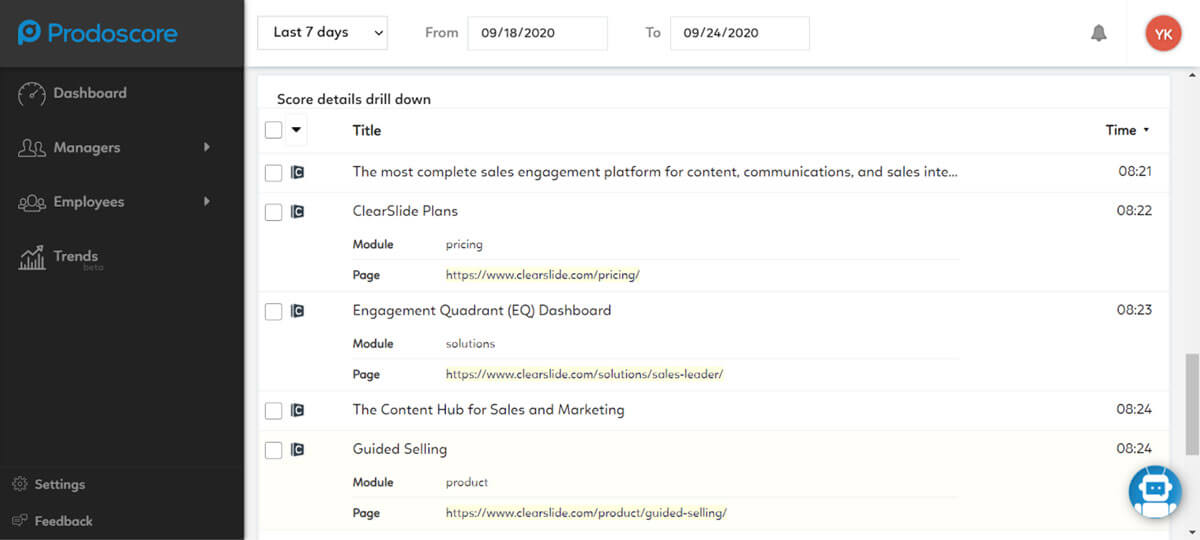Image resolution: width=1200 pixels, height=540 pixels.
Task: Click ClearSlide icon beside Guided Selling
Action: tap(297, 450)
